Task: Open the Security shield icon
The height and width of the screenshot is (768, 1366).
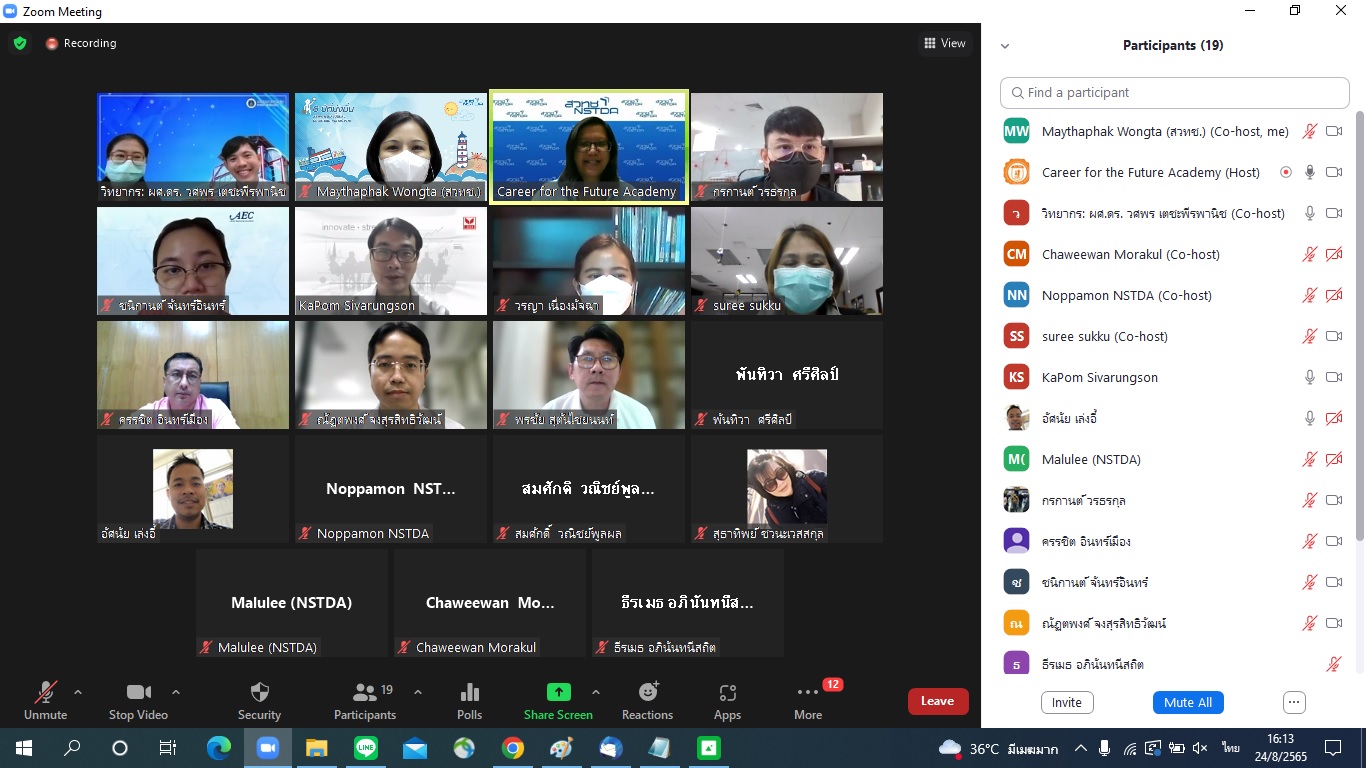Action: (259, 693)
